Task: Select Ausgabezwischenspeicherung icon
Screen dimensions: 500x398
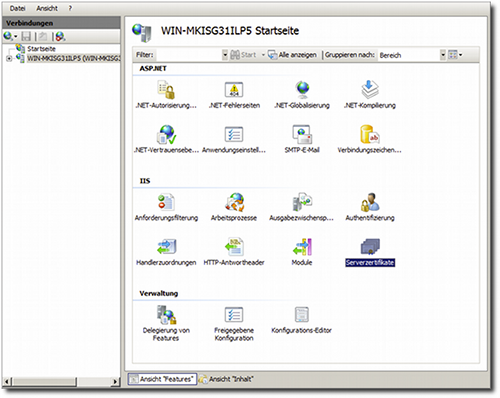Action: pos(302,202)
